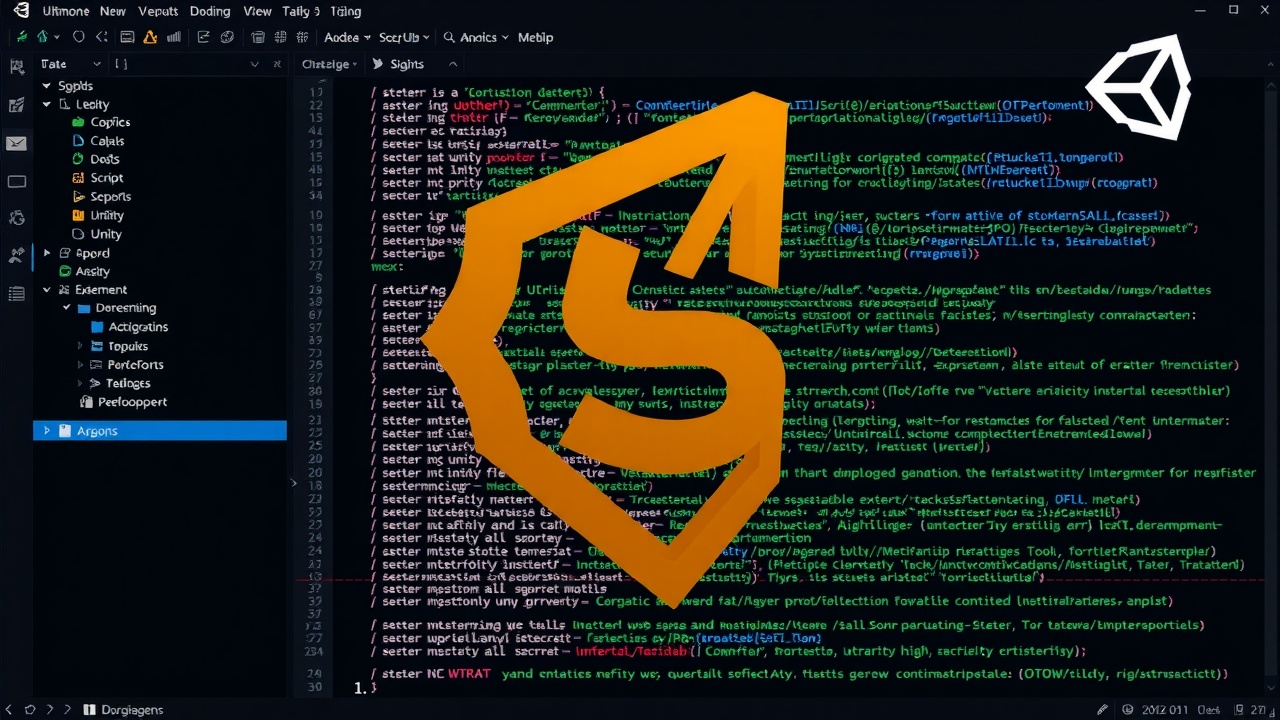Click the orange Script file icon
The width and height of the screenshot is (1280, 720).
pos(79,178)
